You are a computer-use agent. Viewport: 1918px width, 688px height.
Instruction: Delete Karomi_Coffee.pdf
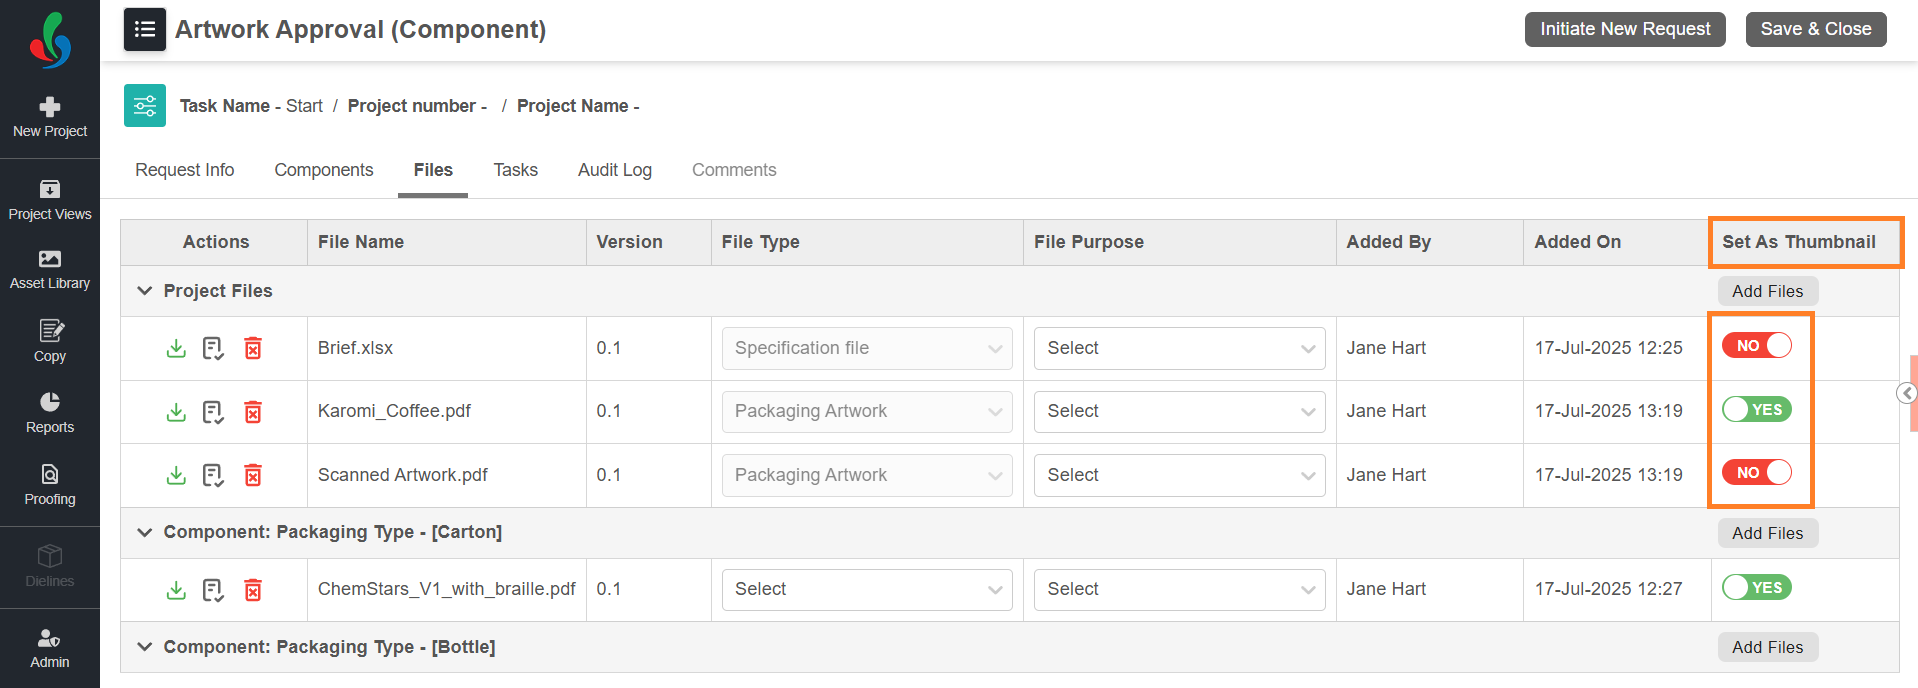[253, 412]
